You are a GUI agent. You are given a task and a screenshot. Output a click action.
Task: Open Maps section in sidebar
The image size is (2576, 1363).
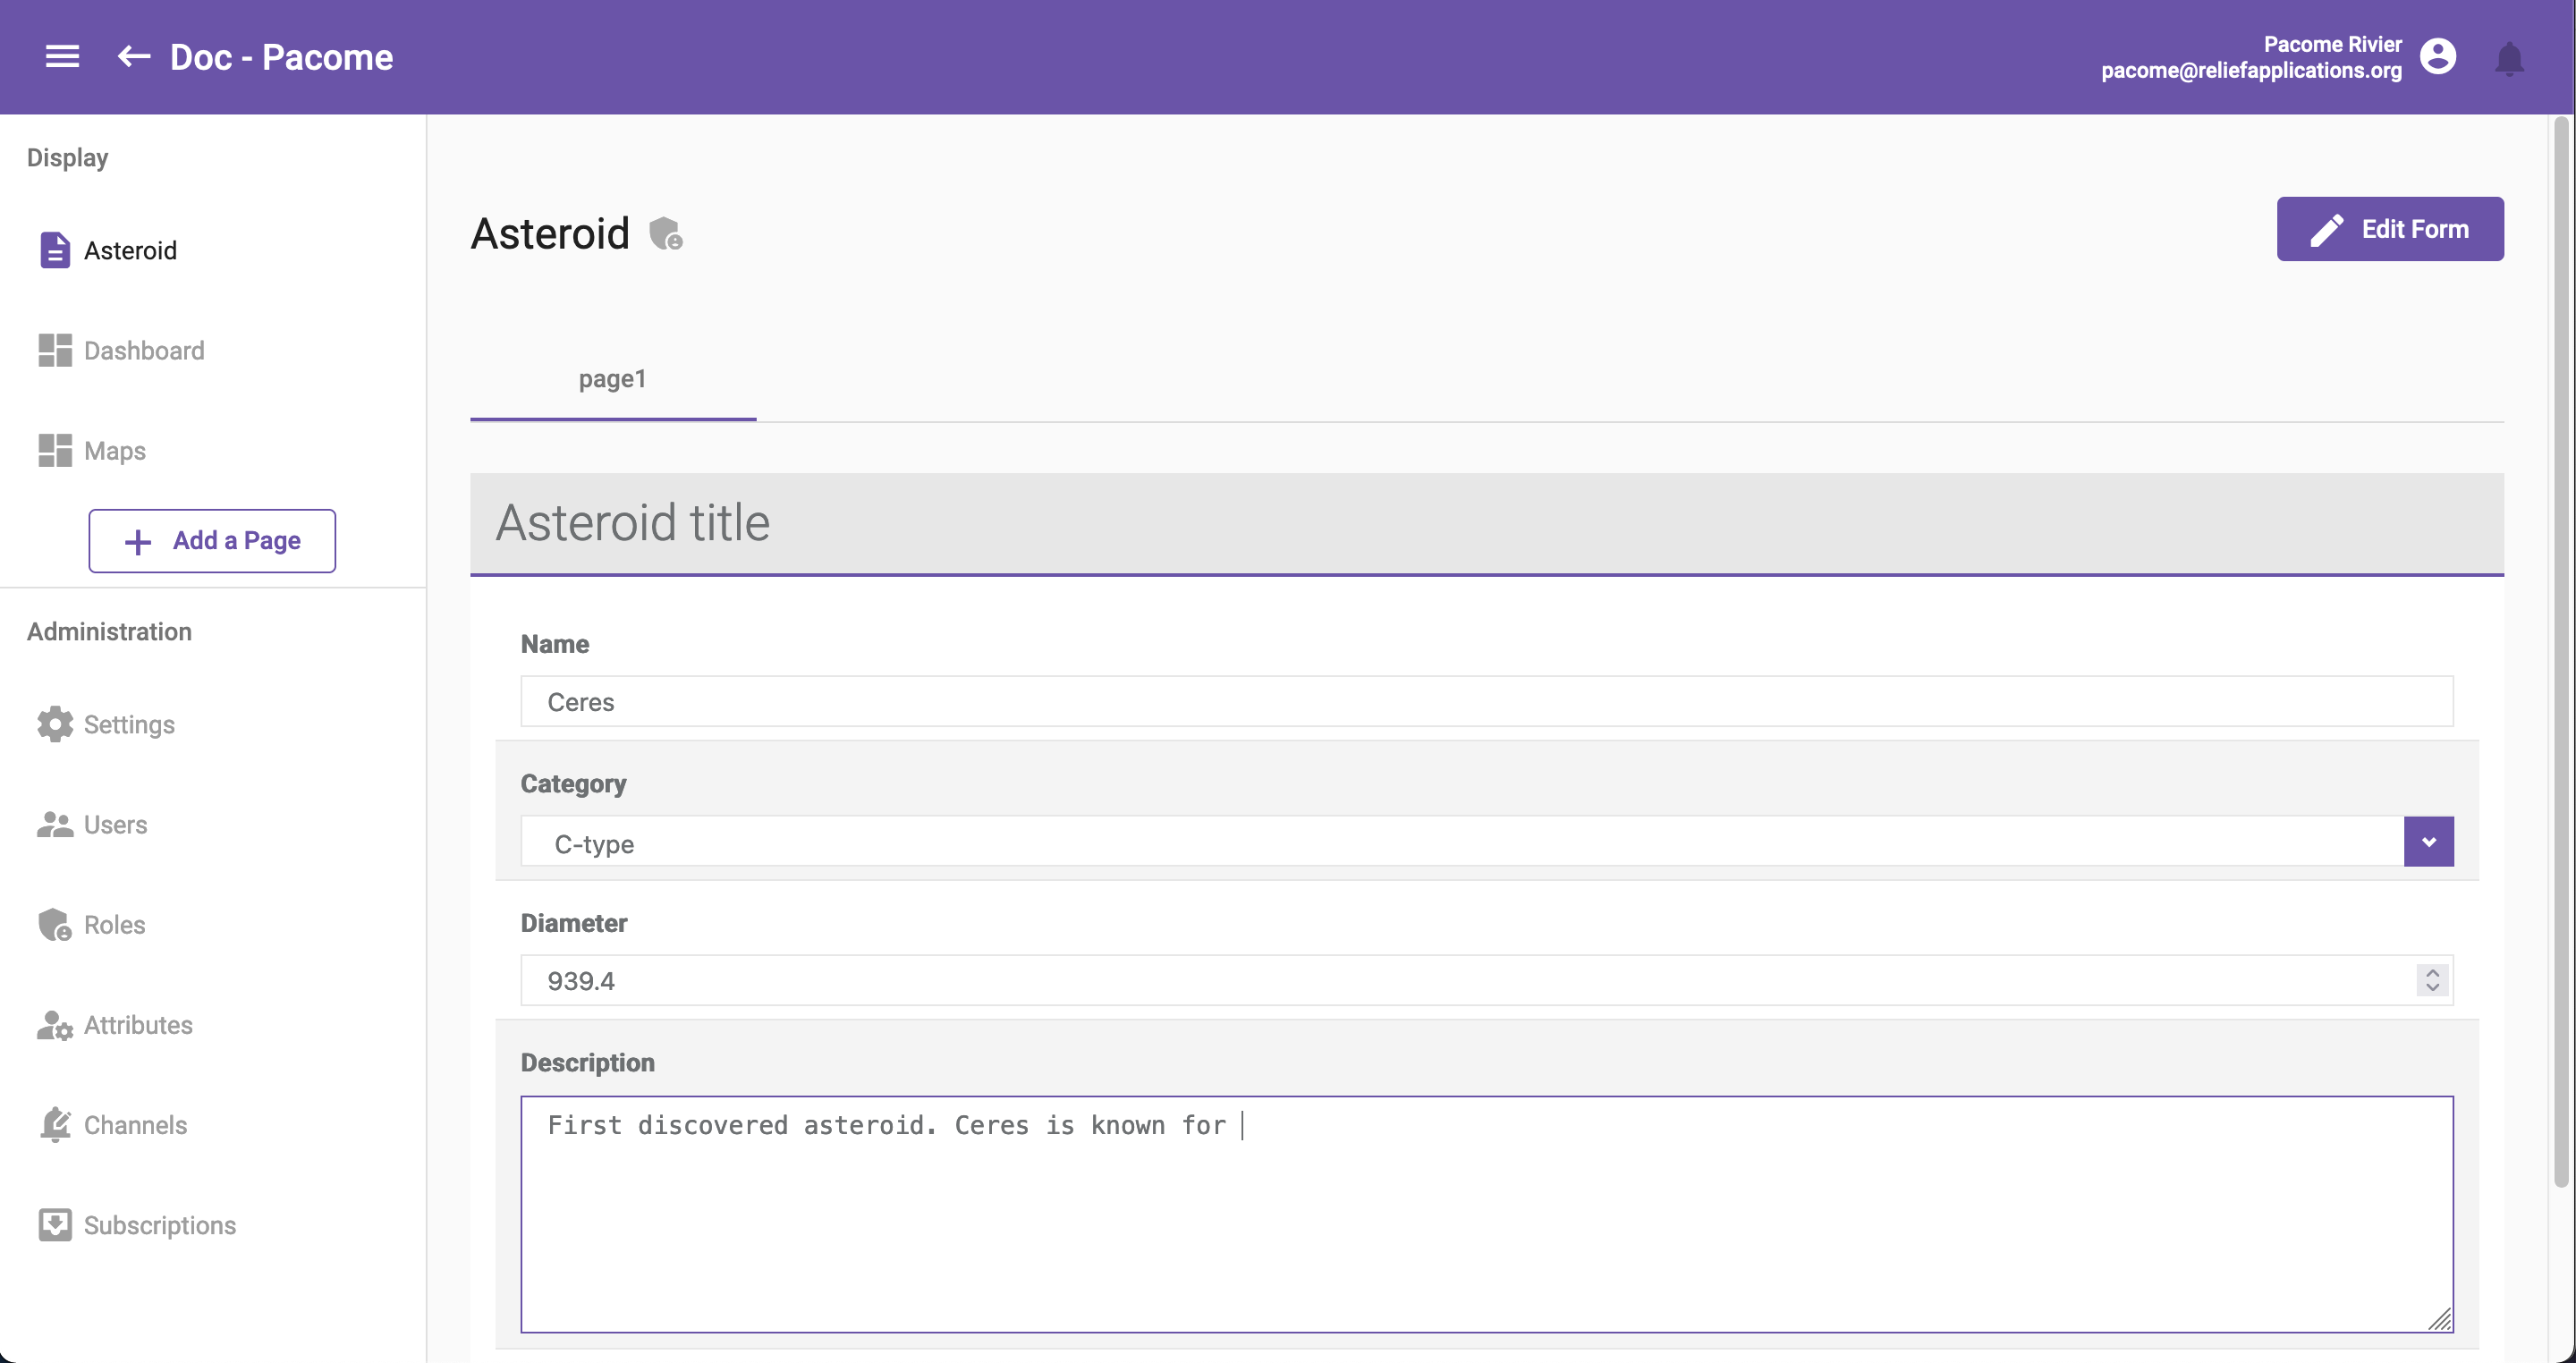pos(114,450)
